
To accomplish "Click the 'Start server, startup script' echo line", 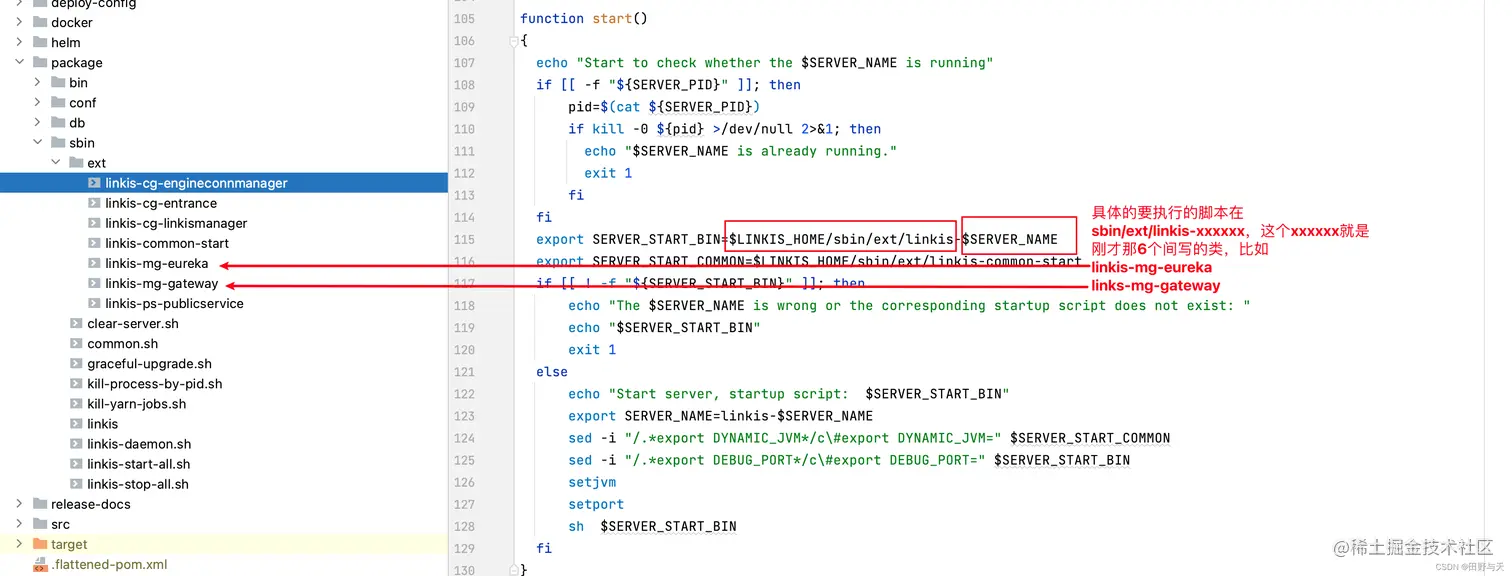I will pos(789,394).
